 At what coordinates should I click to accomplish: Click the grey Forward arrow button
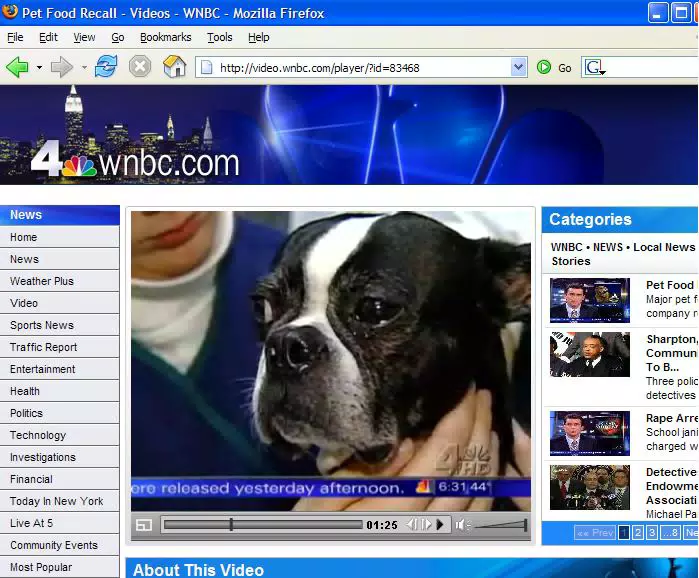(x=62, y=68)
